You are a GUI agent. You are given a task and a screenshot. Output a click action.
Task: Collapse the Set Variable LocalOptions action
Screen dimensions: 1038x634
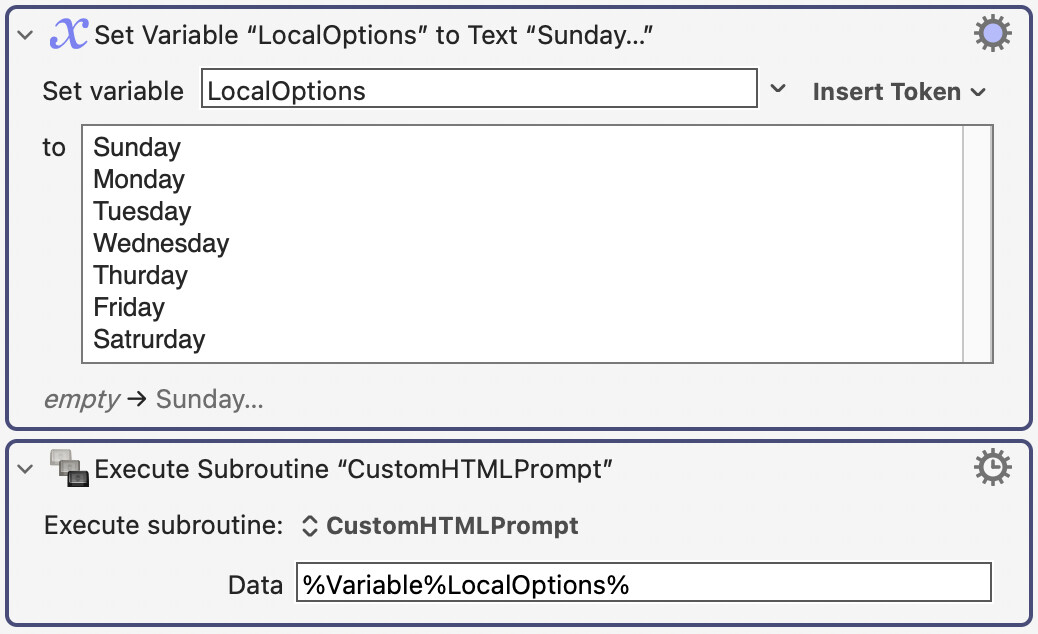pos(25,35)
